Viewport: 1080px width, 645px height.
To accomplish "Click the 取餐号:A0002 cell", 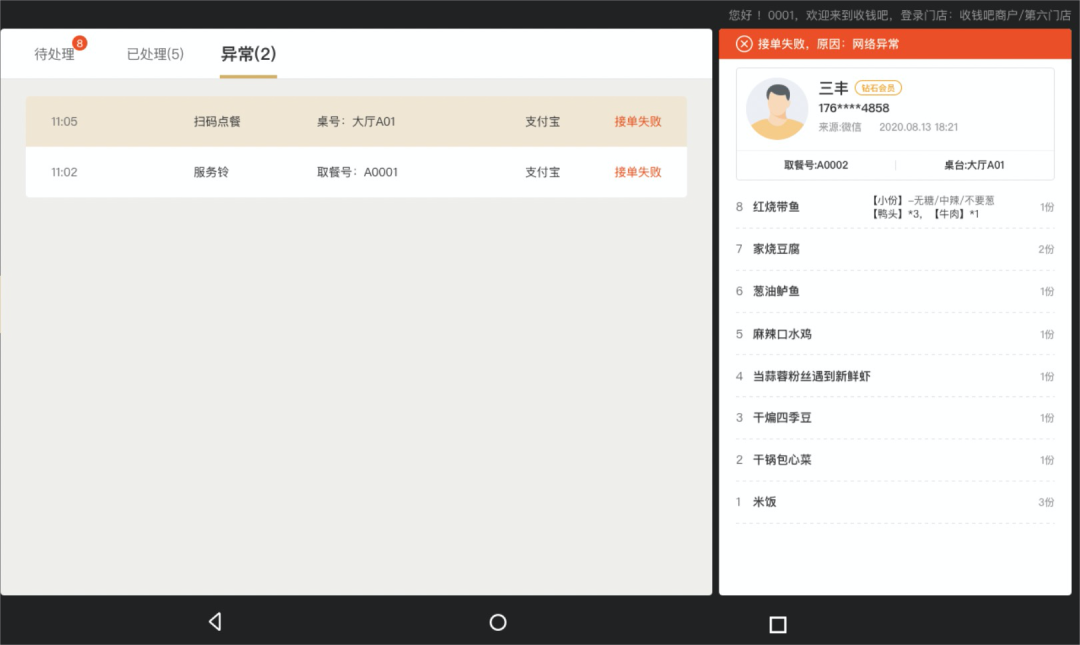I will click(815, 165).
